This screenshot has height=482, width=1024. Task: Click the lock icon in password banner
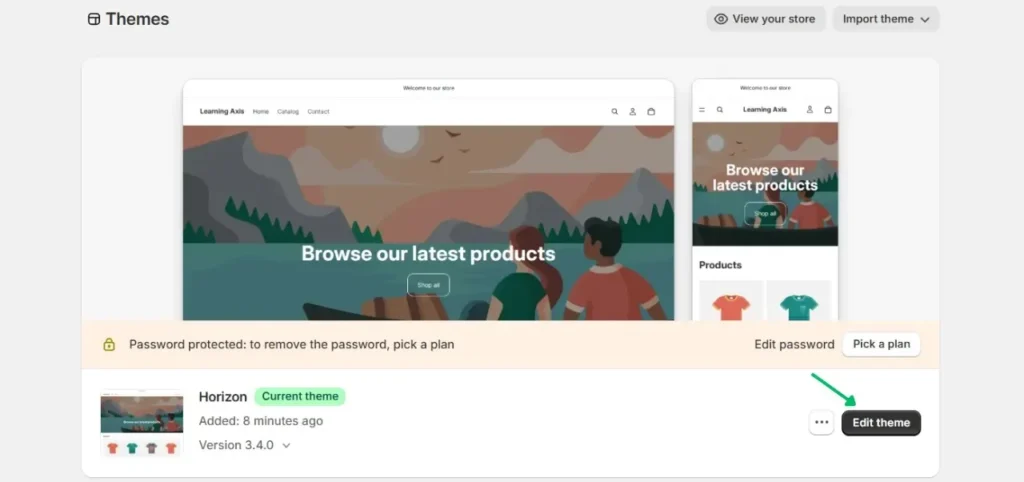(x=109, y=344)
